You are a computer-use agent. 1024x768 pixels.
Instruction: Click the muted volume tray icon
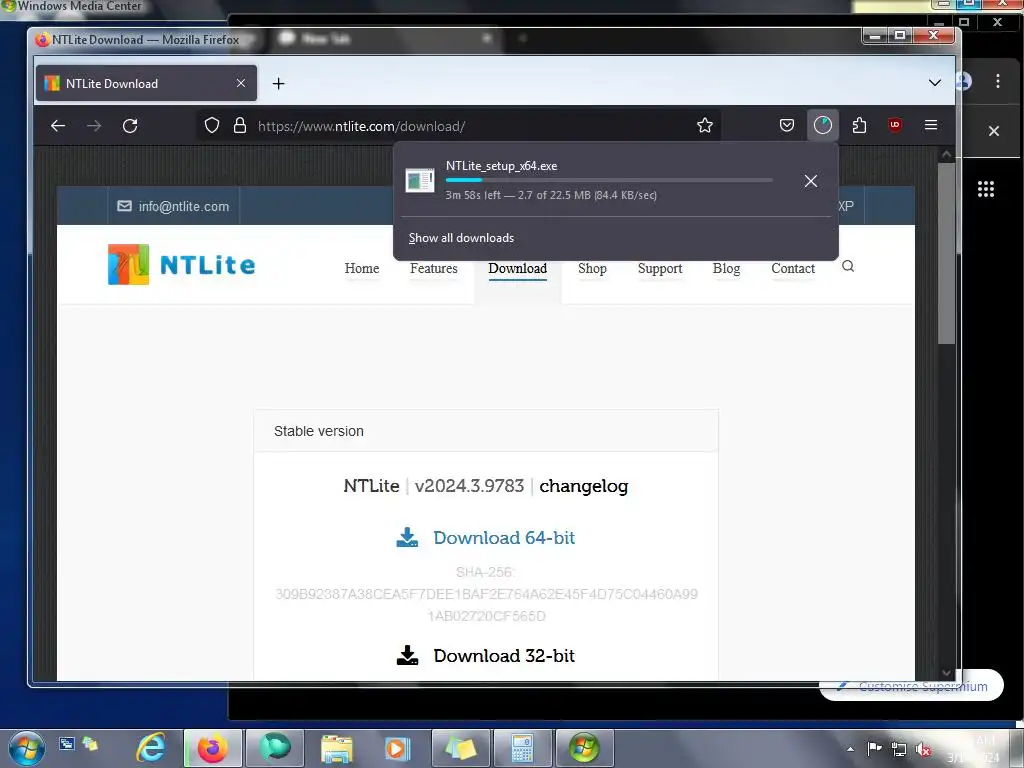(x=923, y=749)
